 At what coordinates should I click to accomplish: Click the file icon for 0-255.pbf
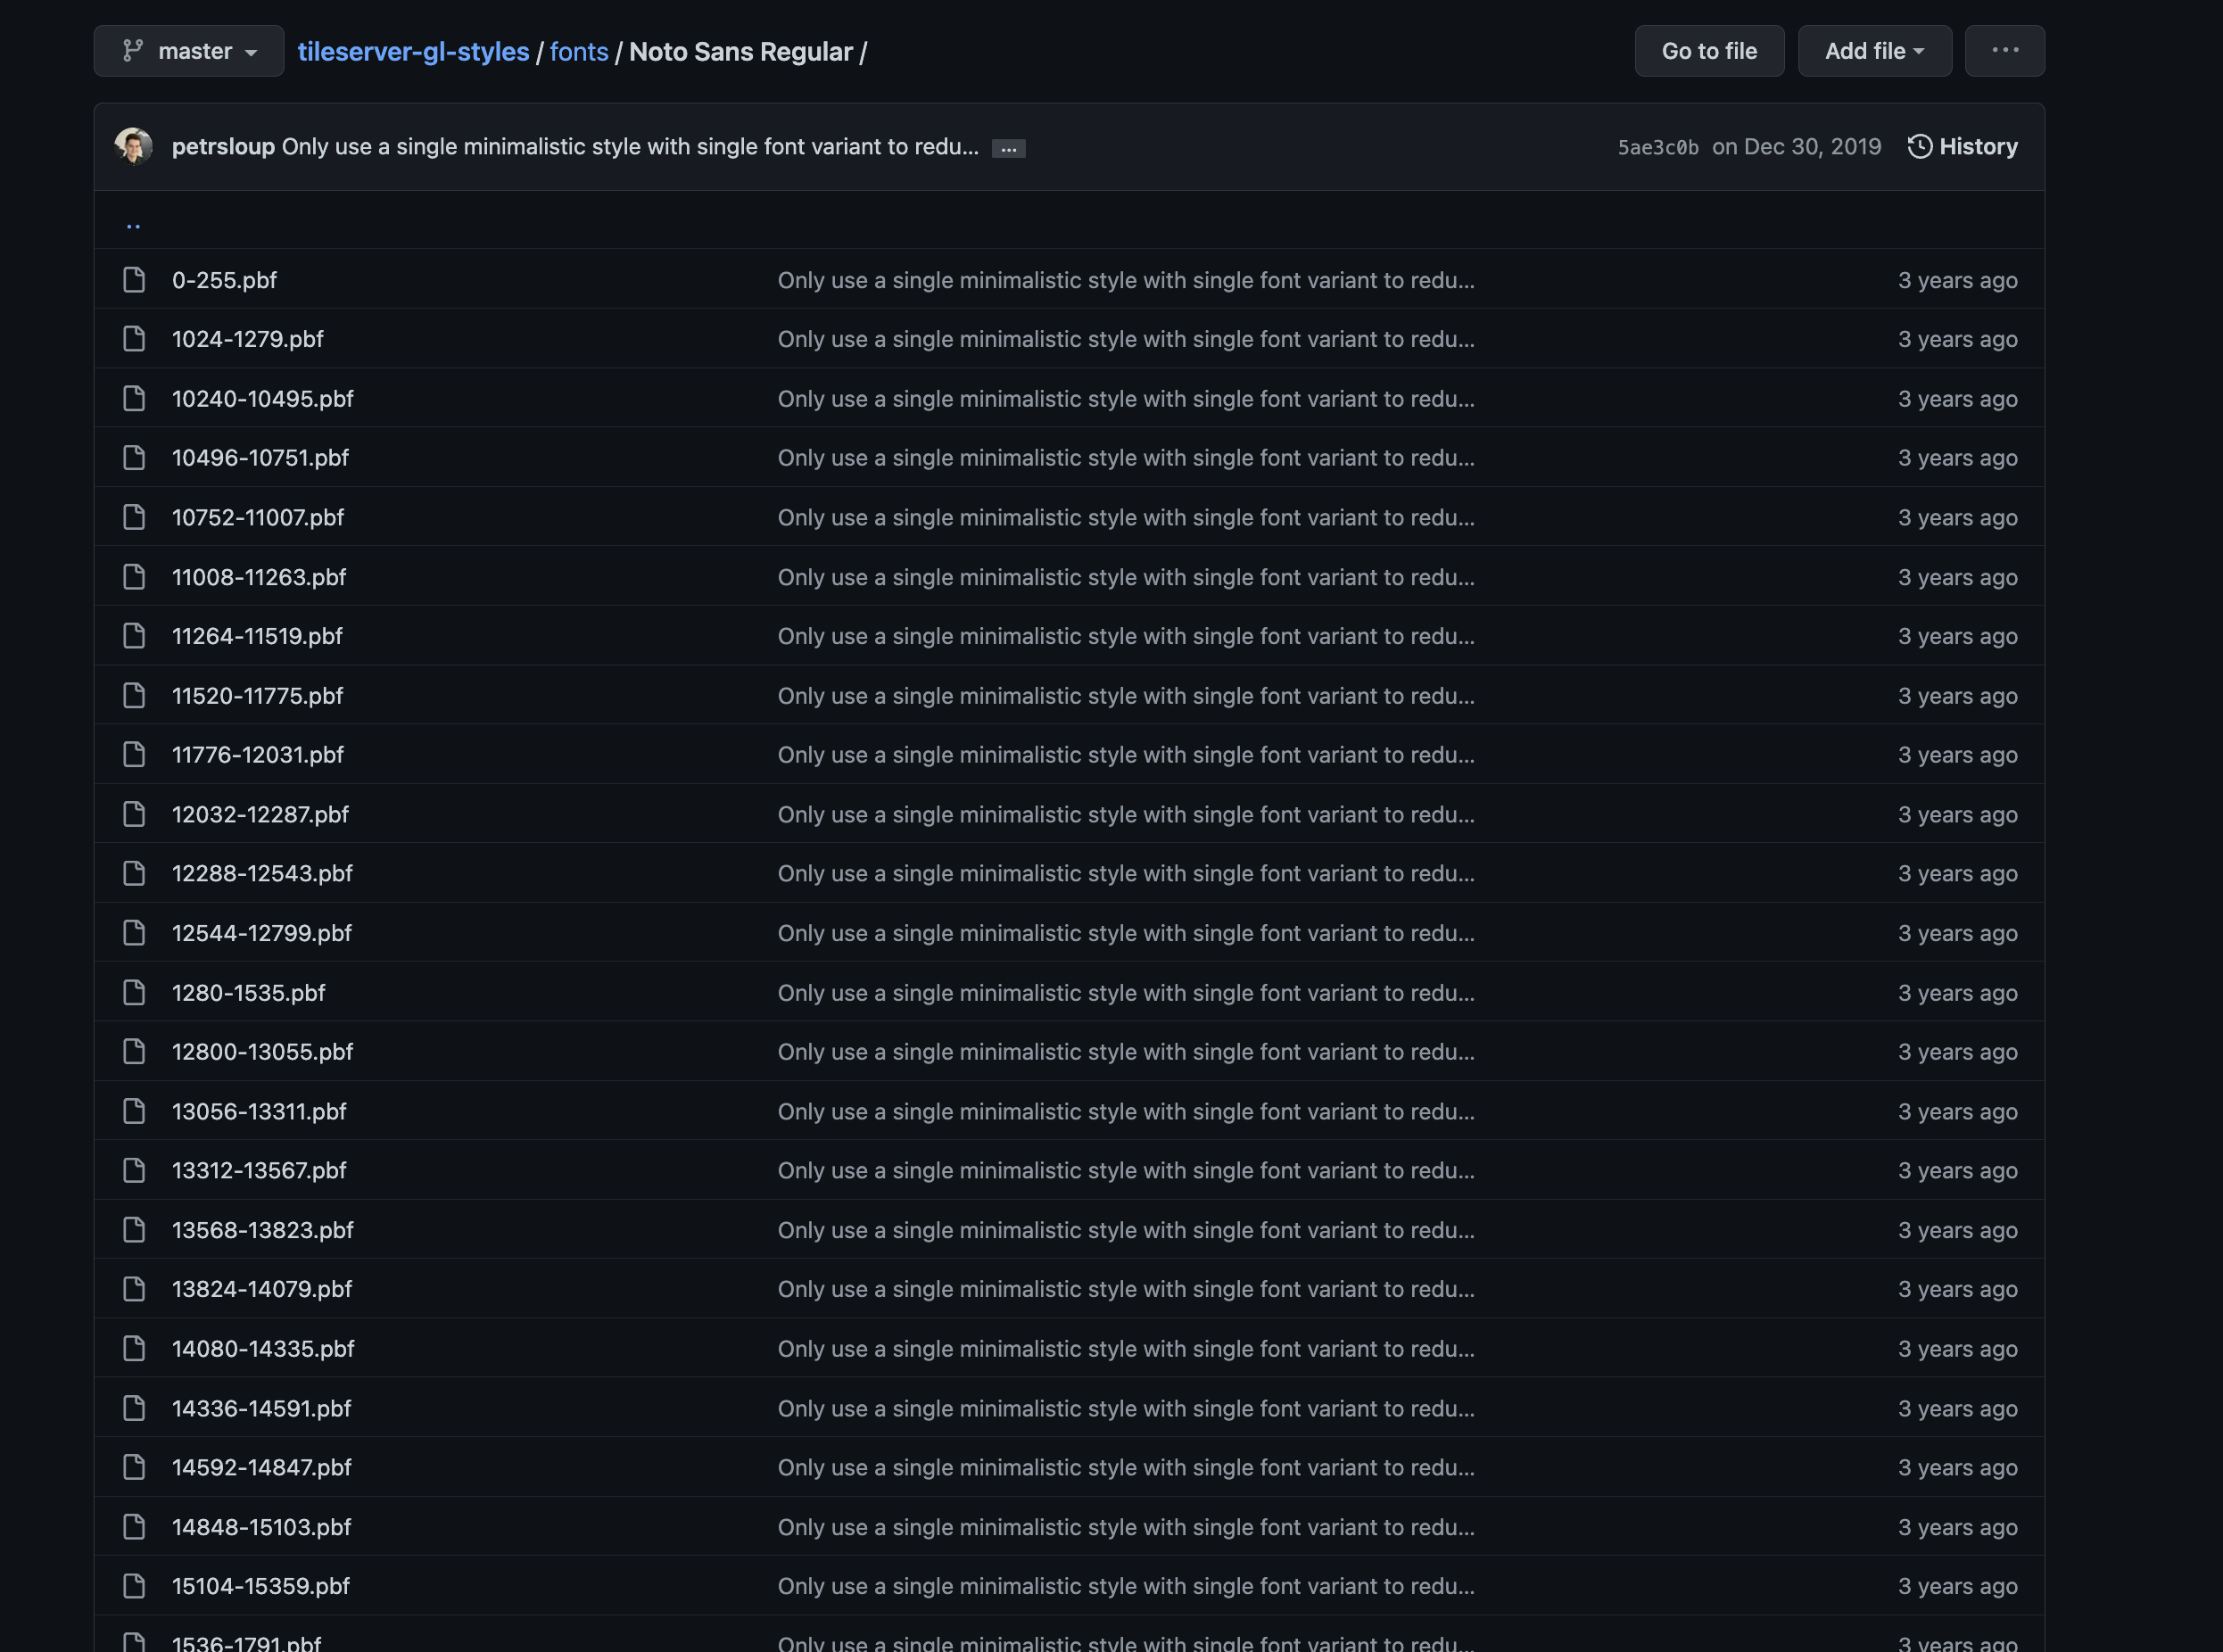point(134,280)
